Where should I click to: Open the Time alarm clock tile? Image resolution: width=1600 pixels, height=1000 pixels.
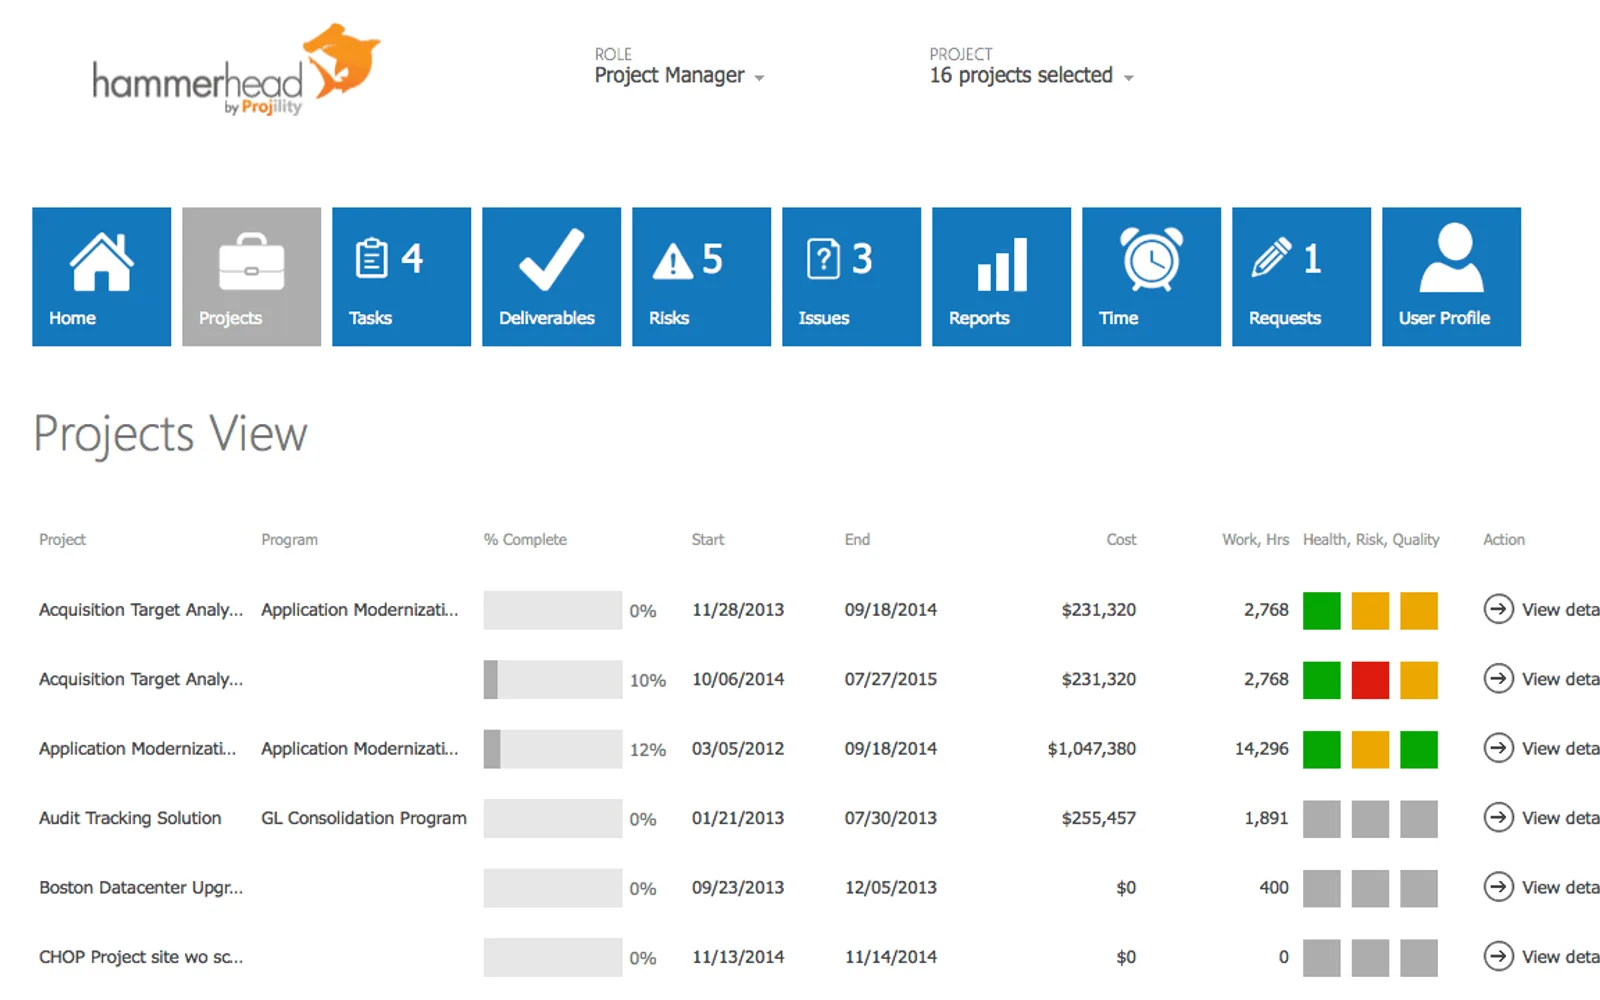pos(1151,277)
